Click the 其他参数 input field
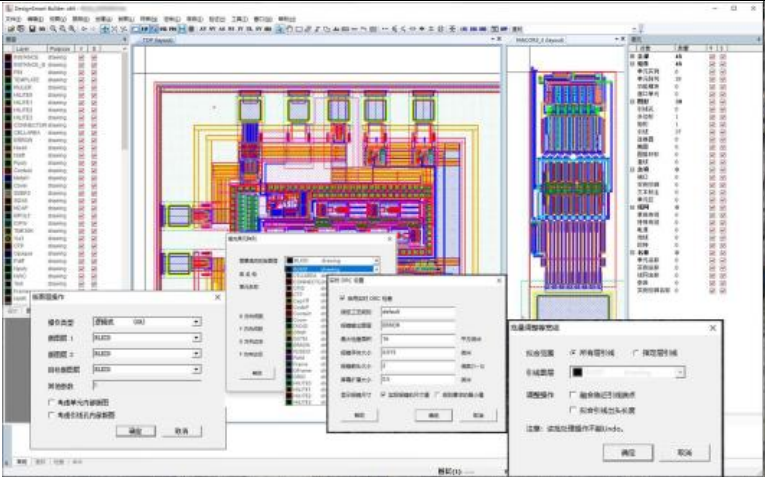 (x=147, y=384)
